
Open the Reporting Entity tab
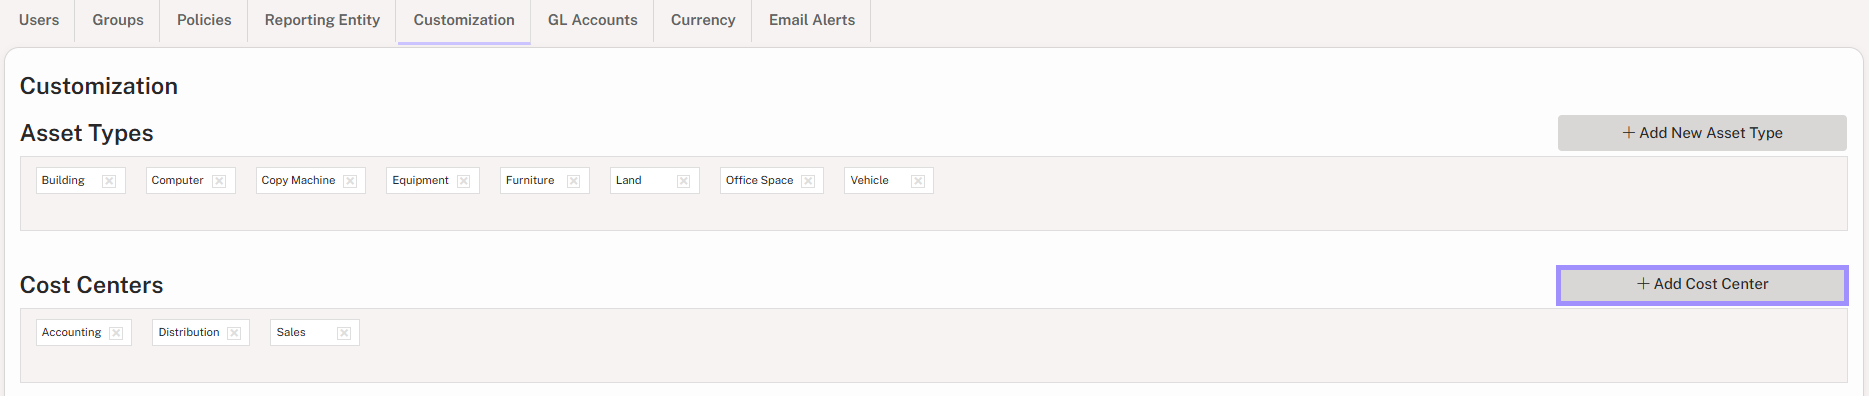pyautogui.click(x=322, y=20)
